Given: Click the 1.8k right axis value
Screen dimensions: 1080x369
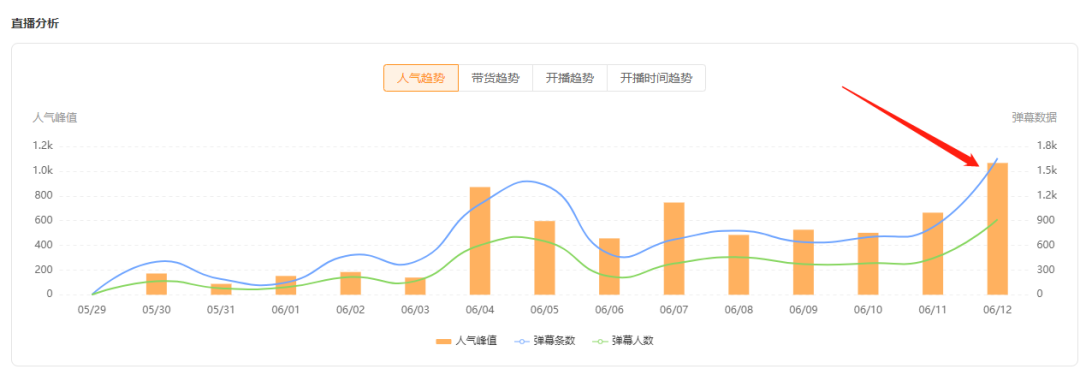Looking at the screenshot, I should [x=1047, y=146].
